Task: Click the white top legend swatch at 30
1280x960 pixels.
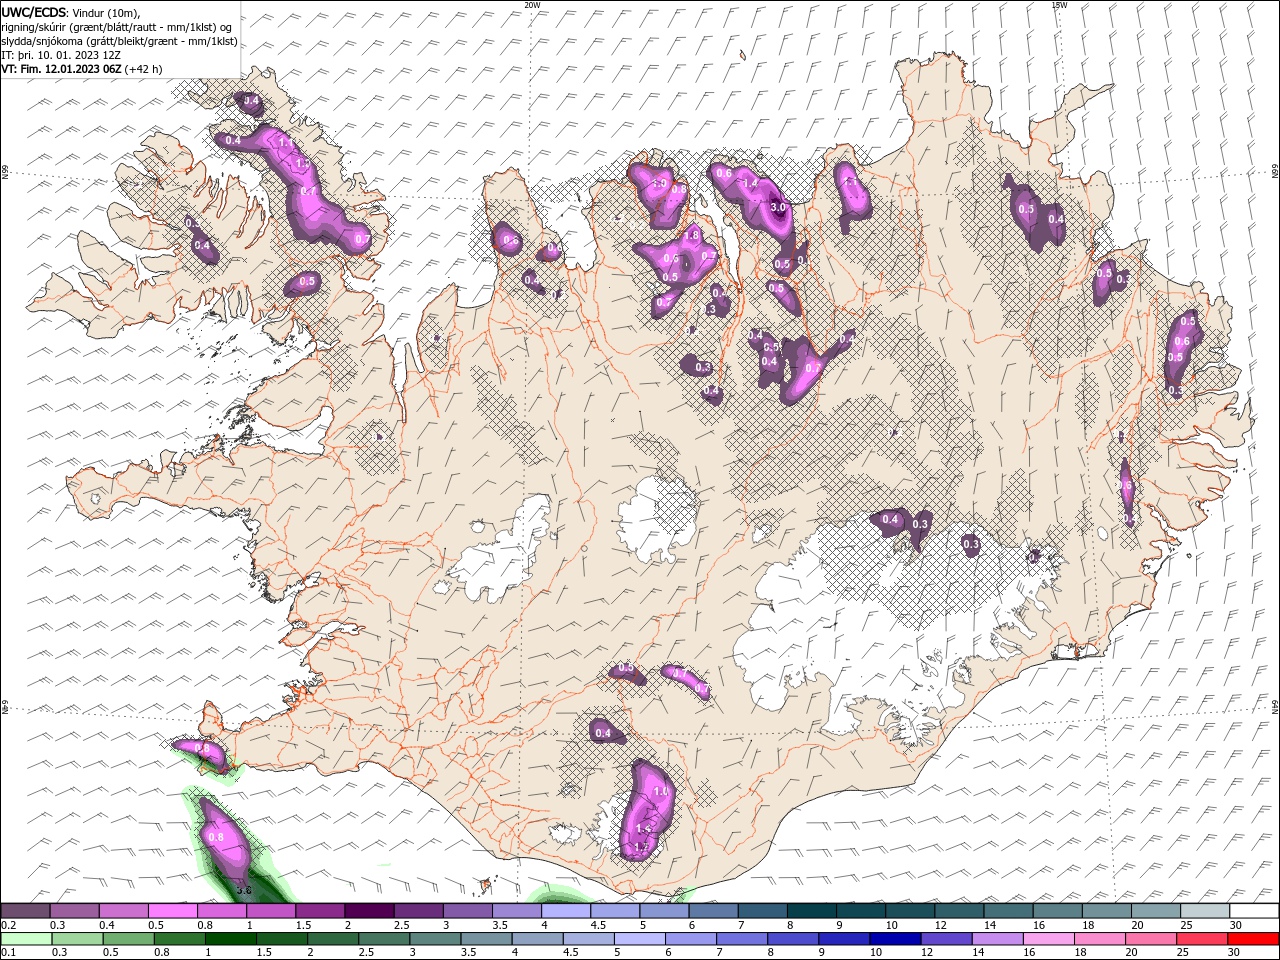Action: (1254, 911)
